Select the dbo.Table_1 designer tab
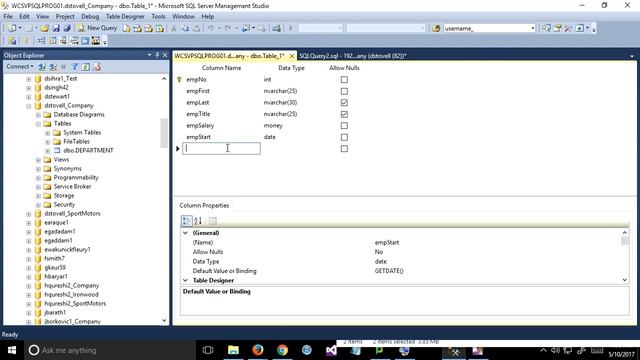This screenshot has width=640, height=360. click(x=230, y=56)
